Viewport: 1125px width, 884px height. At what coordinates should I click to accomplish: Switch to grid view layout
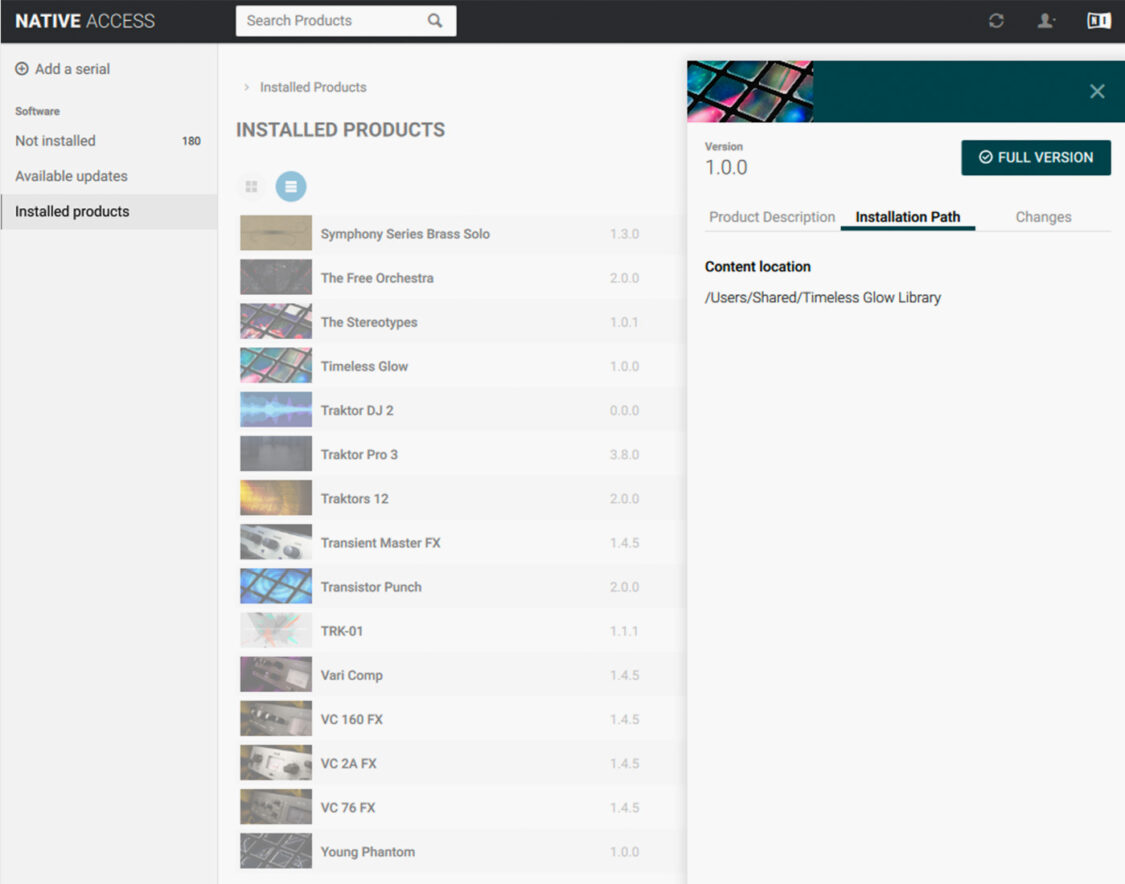[252, 187]
